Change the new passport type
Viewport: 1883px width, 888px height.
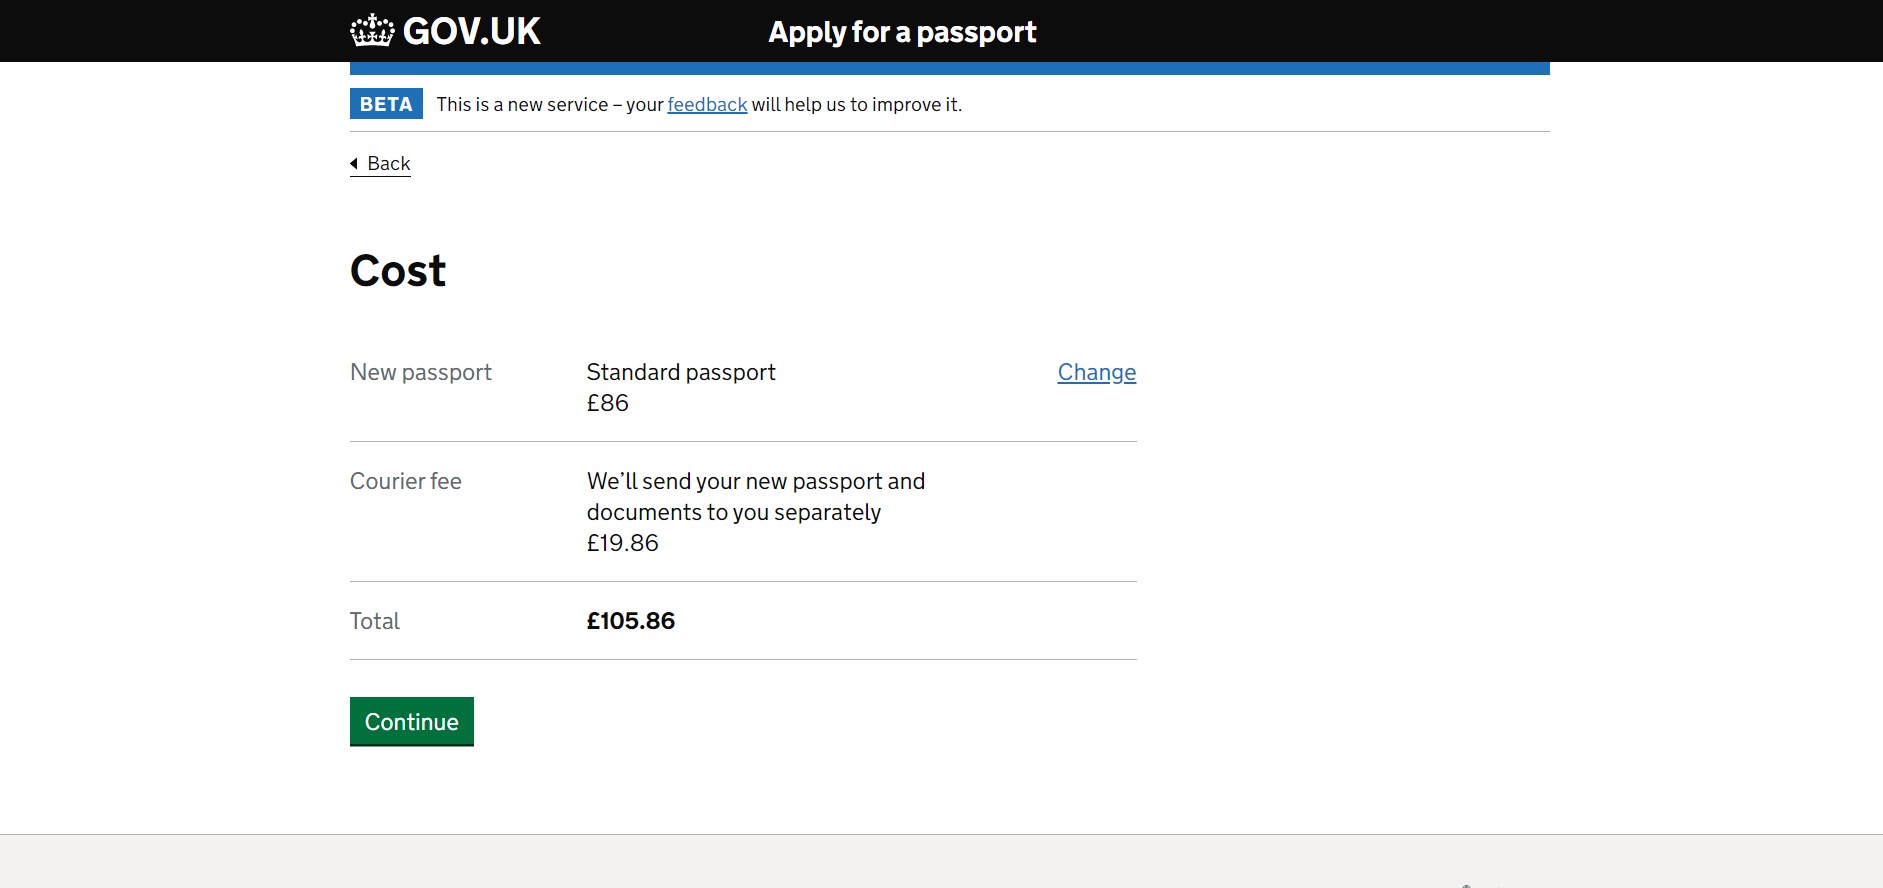(x=1097, y=372)
